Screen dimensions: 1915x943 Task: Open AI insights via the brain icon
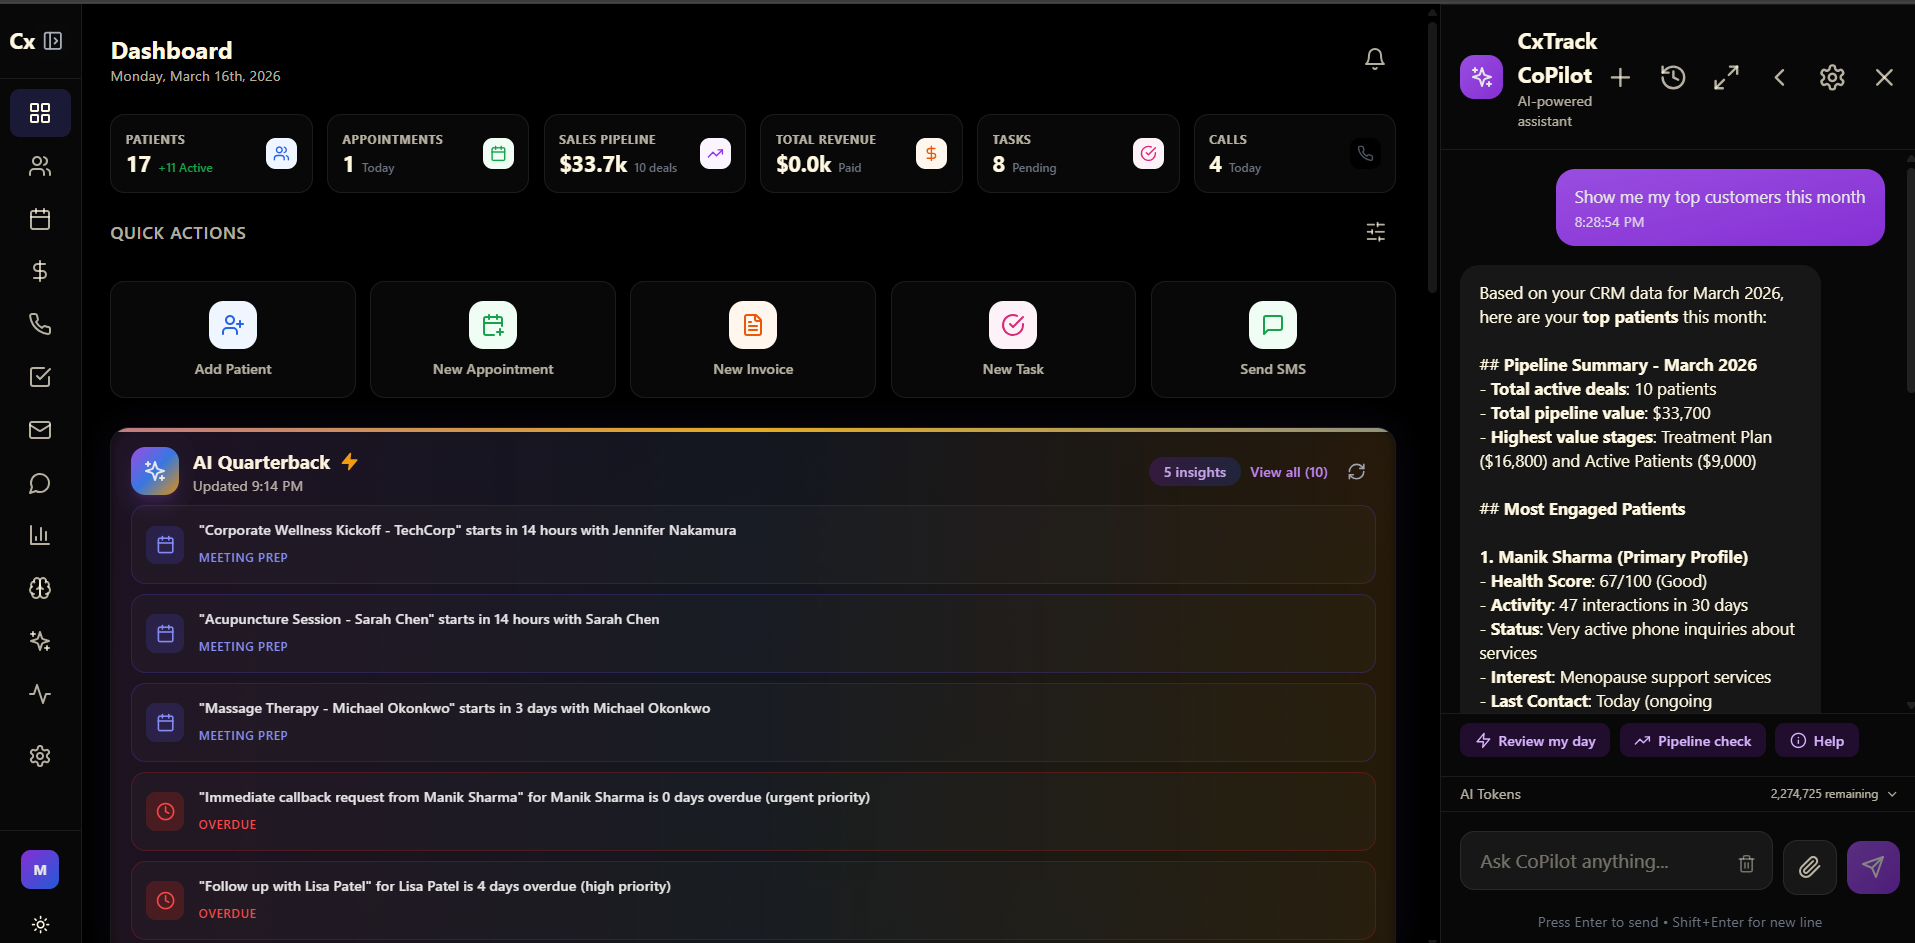39,588
